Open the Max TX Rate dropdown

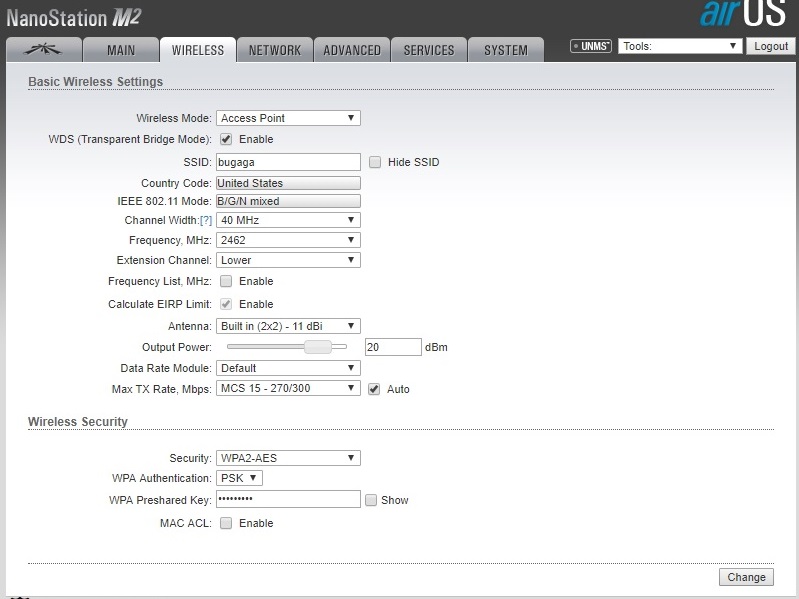[x=288, y=388]
